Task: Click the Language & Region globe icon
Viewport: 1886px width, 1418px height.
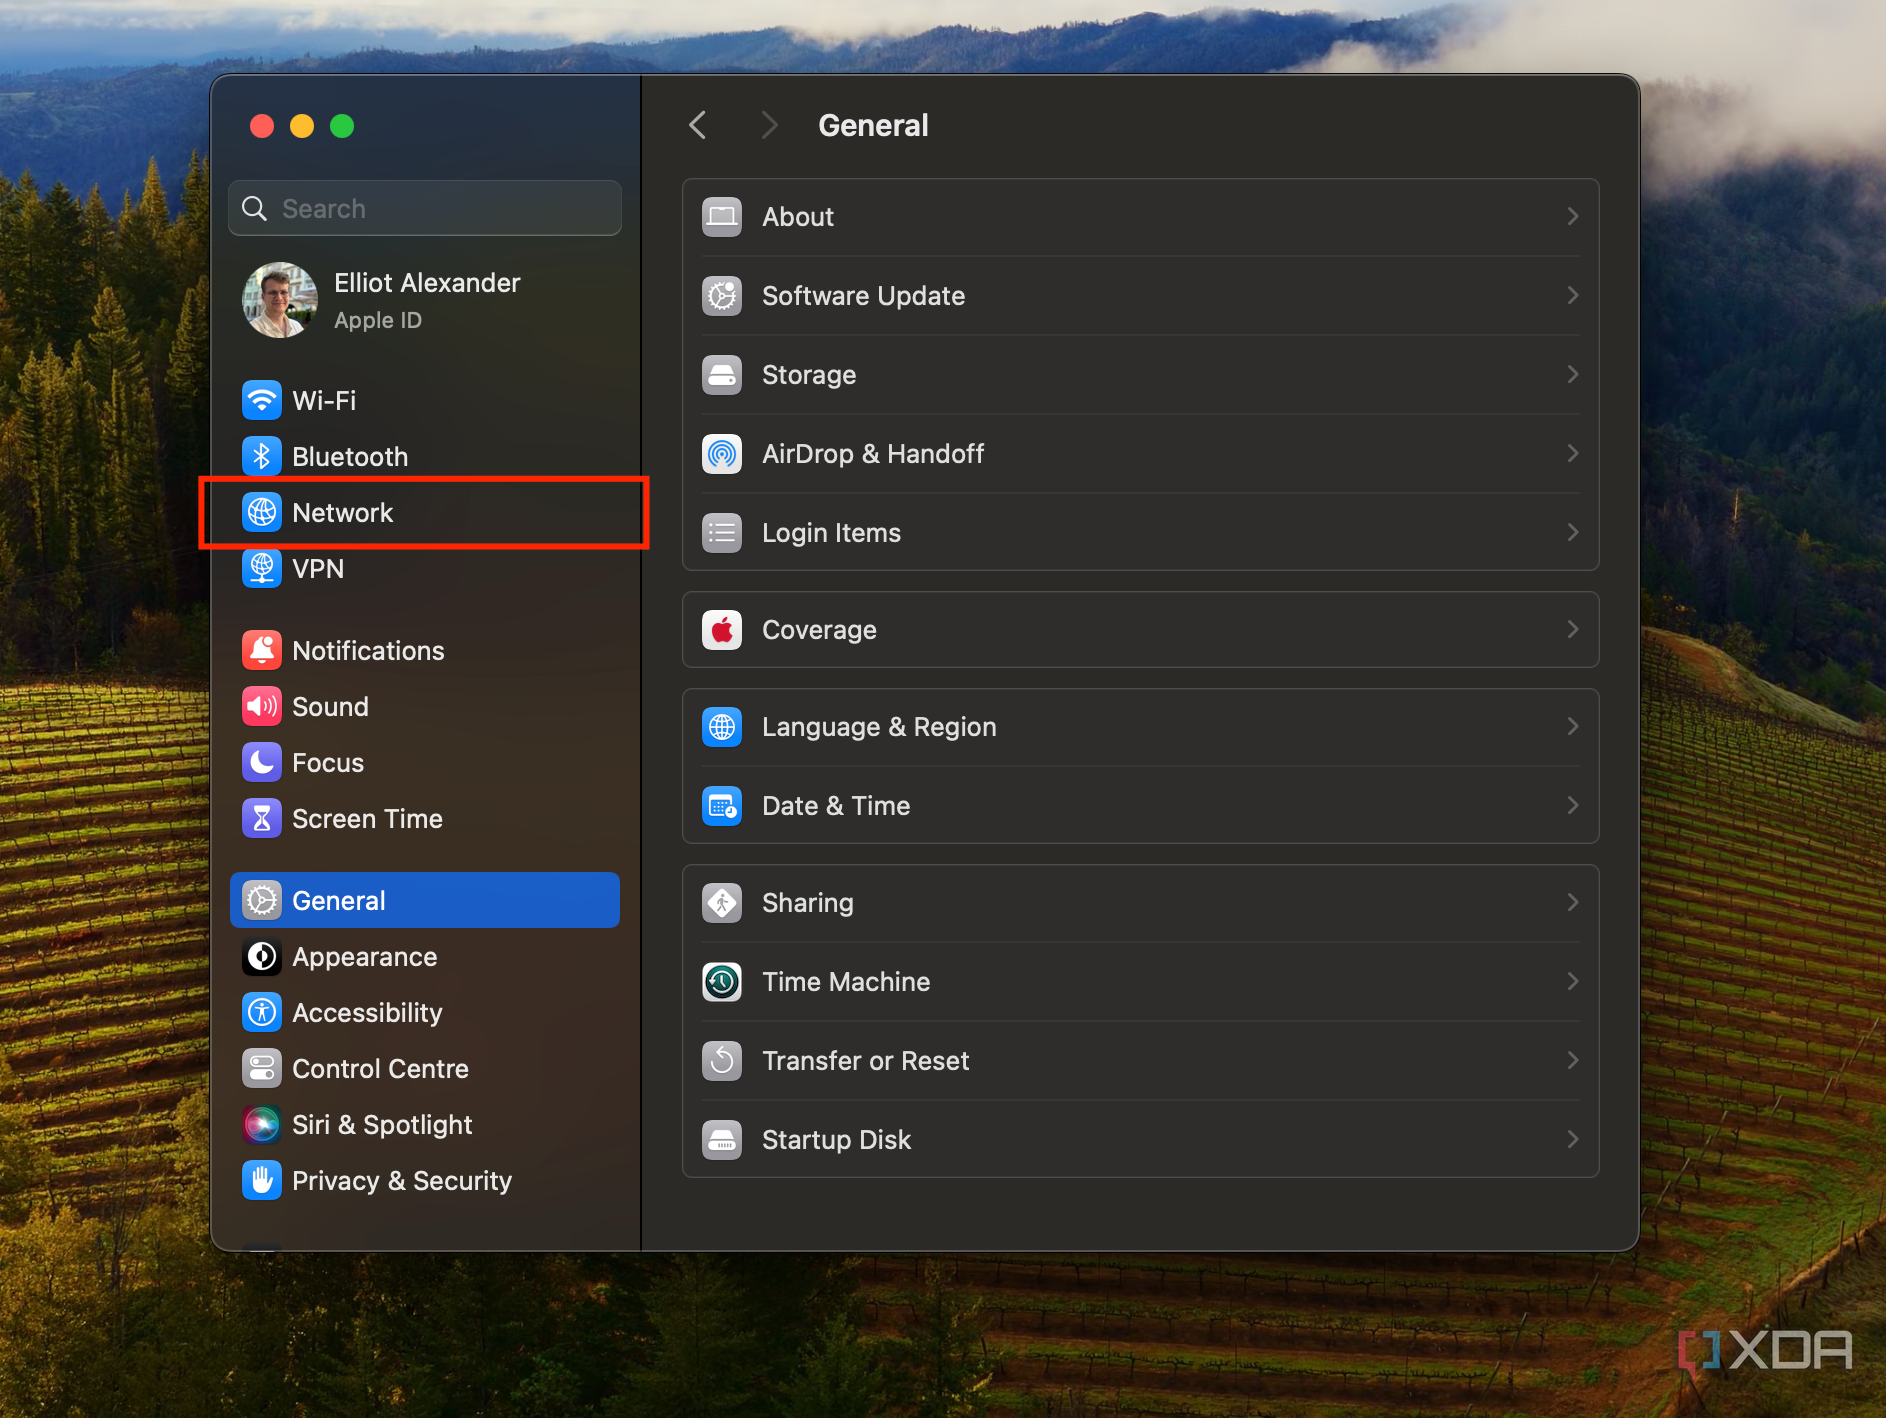Action: coord(722,727)
